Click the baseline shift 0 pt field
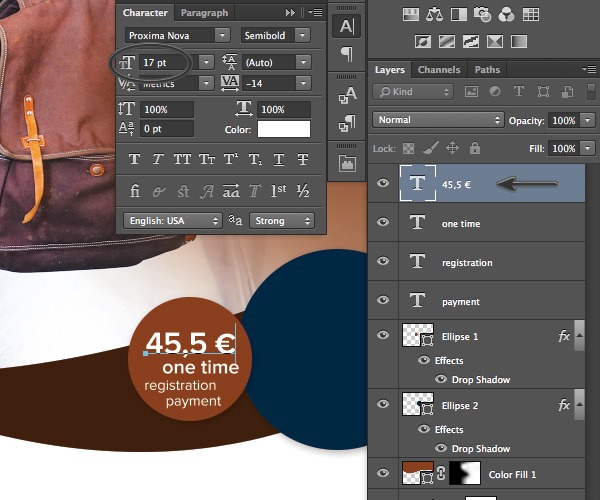 coord(167,129)
